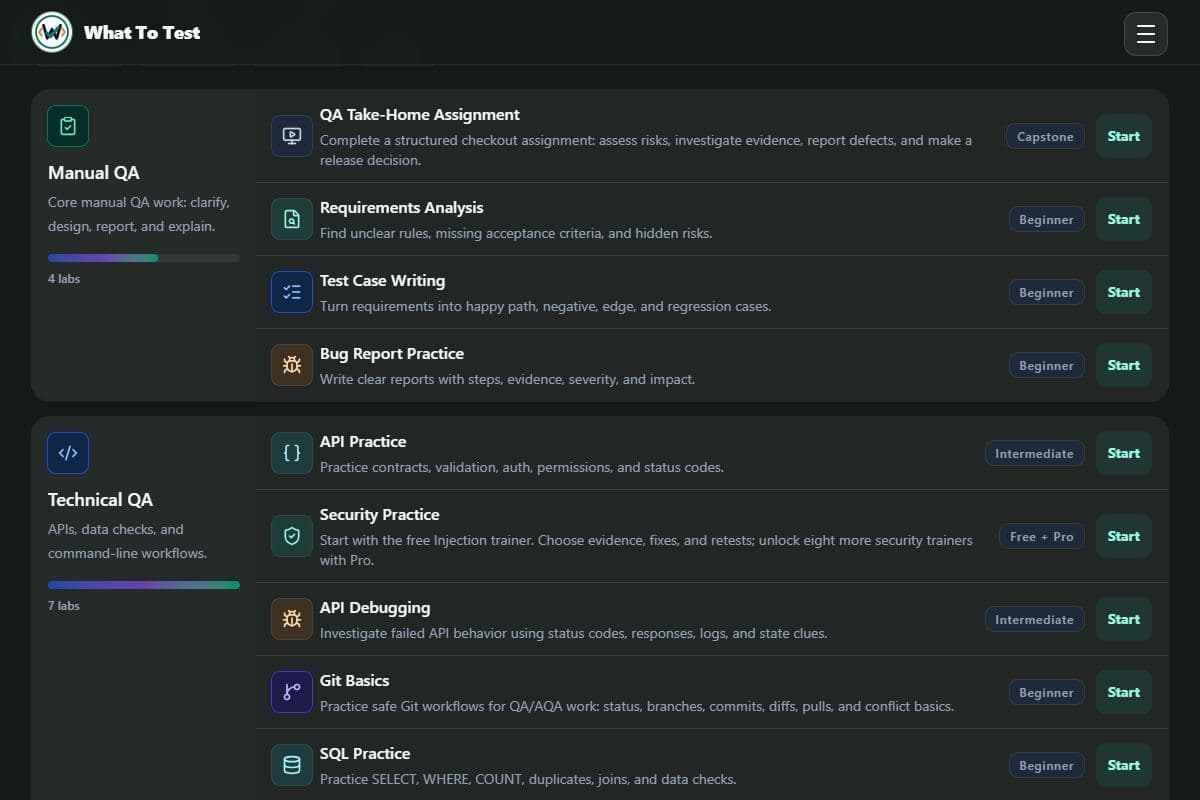Open the hamburger menu button
Image resolution: width=1200 pixels, height=800 pixels.
pyautogui.click(x=1145, y=34)
